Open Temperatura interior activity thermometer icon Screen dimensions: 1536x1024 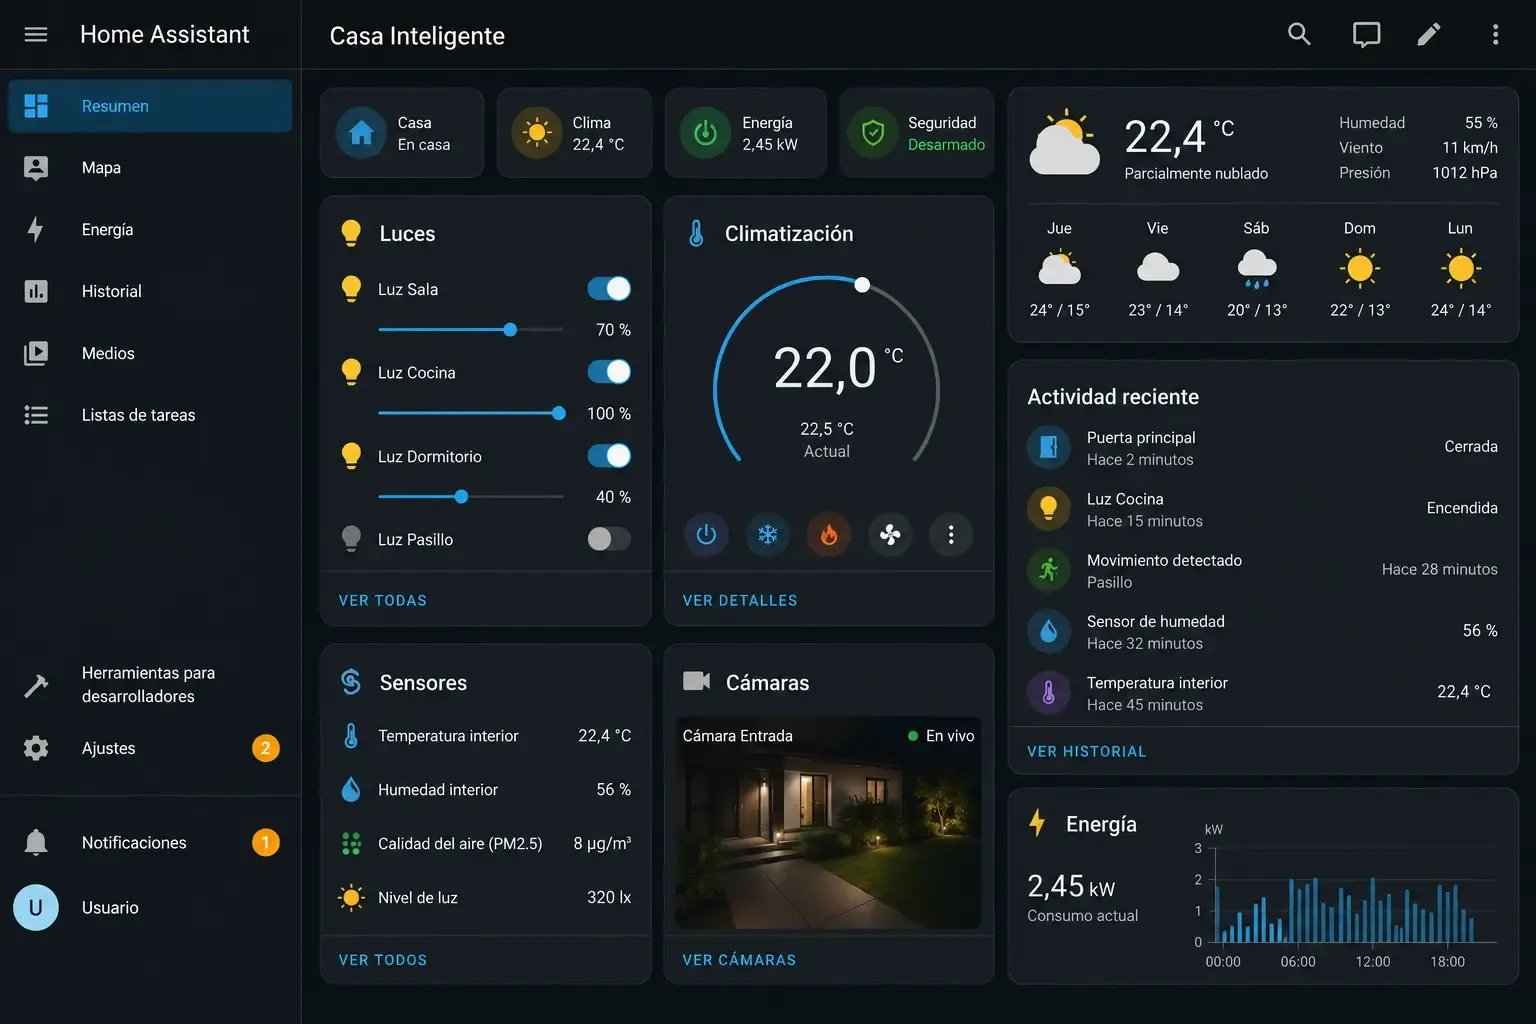pos(1049,692)
